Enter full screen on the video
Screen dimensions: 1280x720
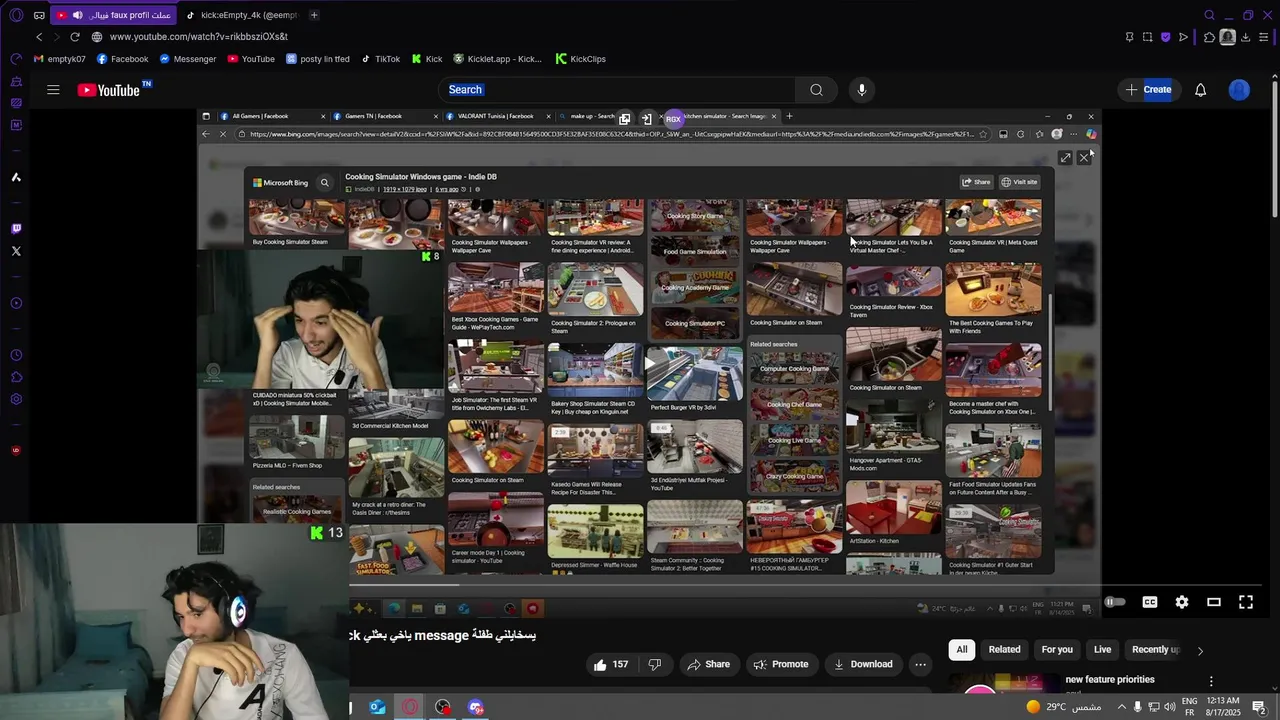coord(1246,602)
